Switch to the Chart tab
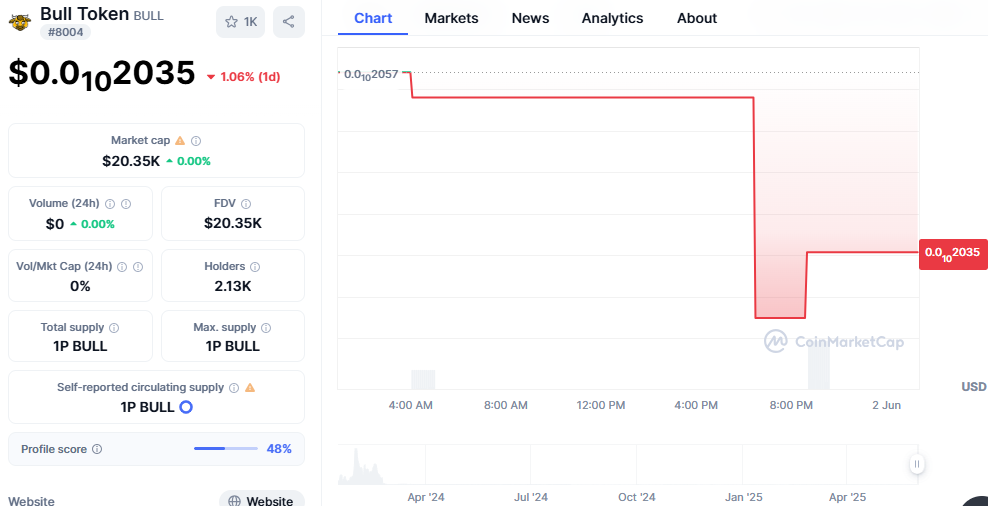The image size is (988, 506). click(373, 18)
